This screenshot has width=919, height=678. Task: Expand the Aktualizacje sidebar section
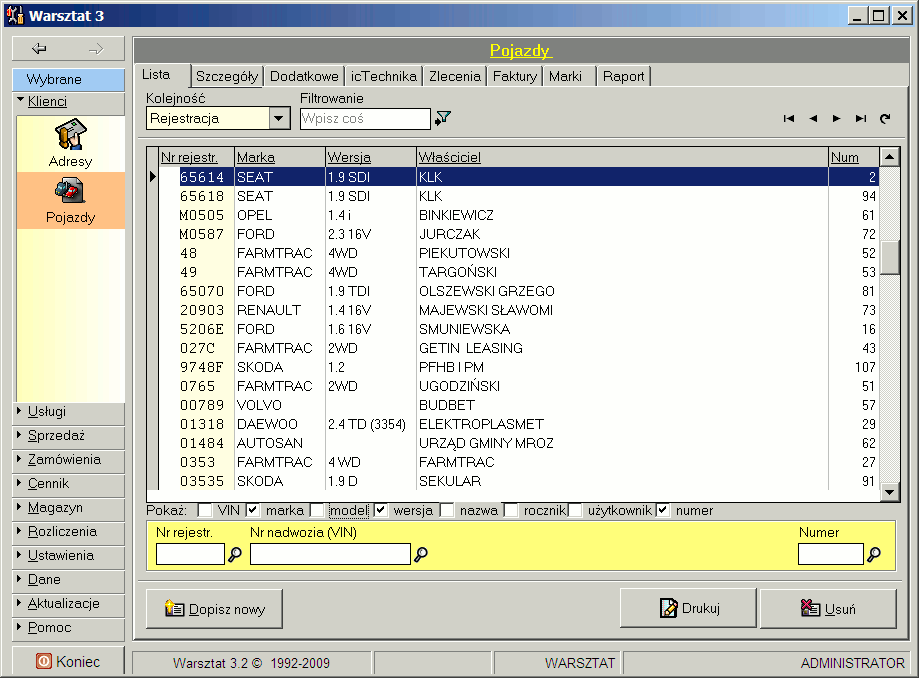pyautogui.click(x=69, y=604)
